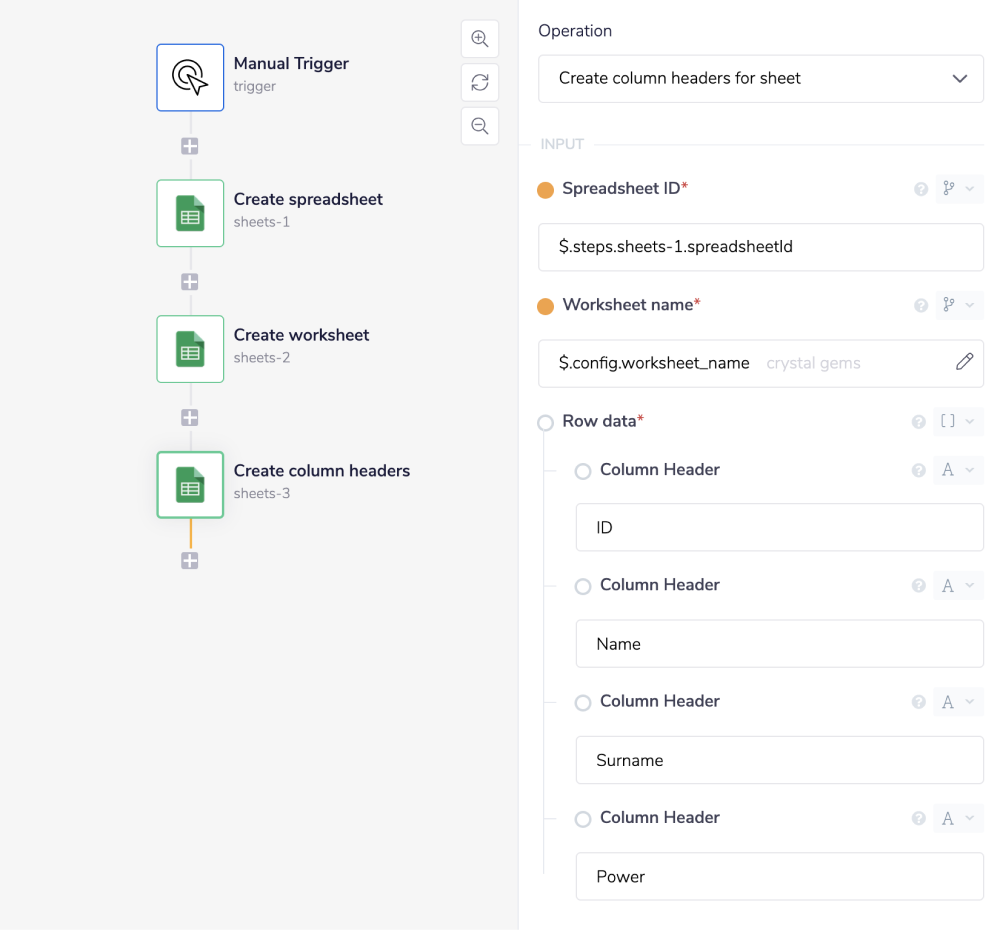Open the Create worksheet sheets-2 node
Image resolution: width=1000 pixels, height=930 pixels.
pos(190,349)
